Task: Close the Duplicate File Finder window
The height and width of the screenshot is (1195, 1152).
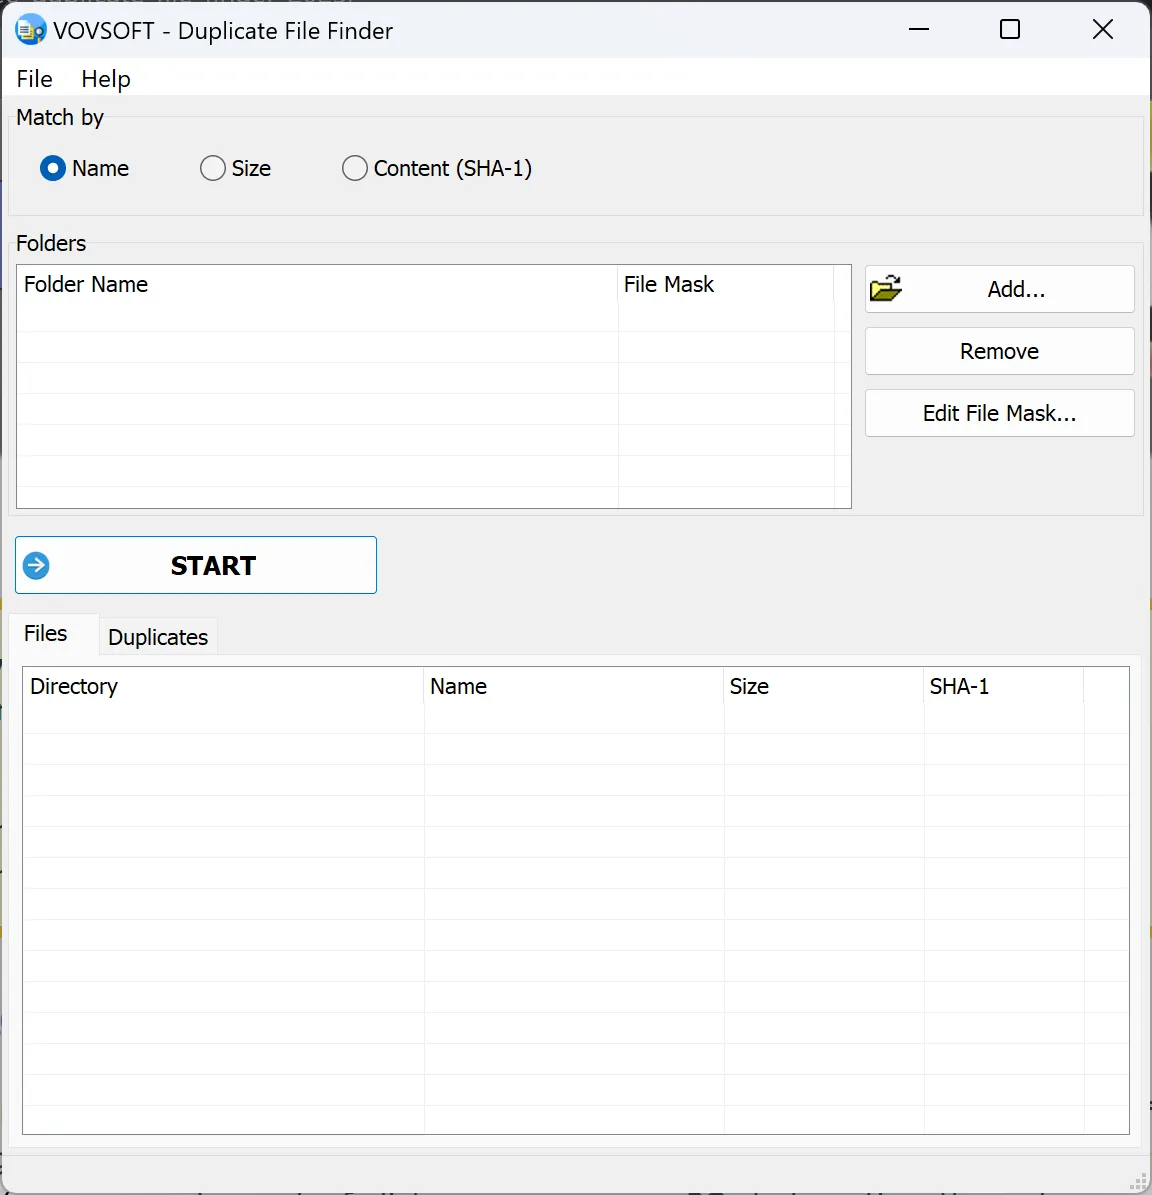Action: (x=1102, y=30)
